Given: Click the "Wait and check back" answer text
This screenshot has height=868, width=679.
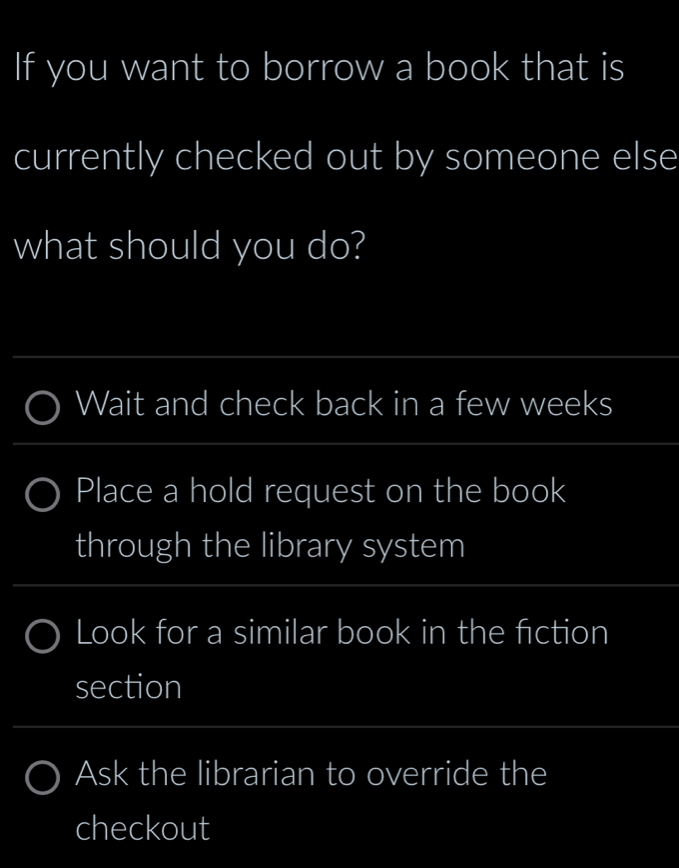Looking at the screenshot, I should 344,404.
